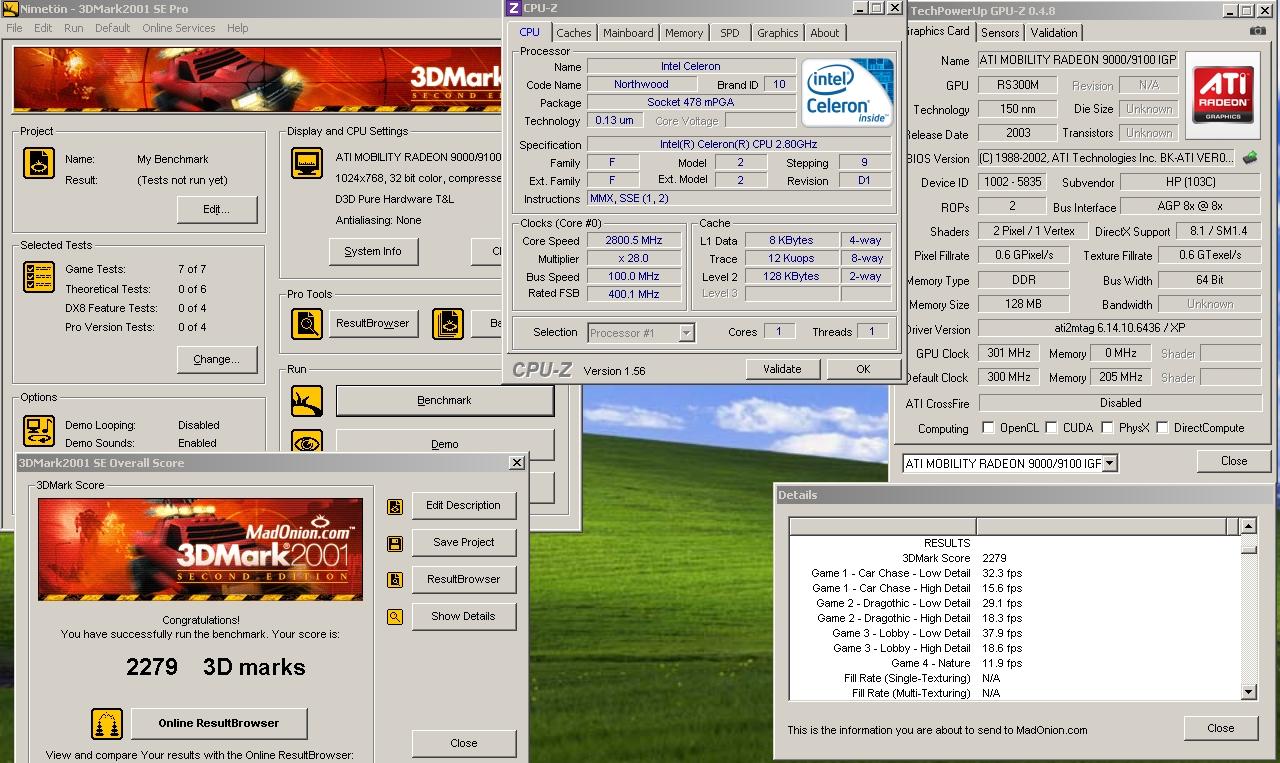The width and height of the screenshot is (1280, 763).
Task: Switch to the Caches tab in CPU-Z
Action: click(574, 33)
